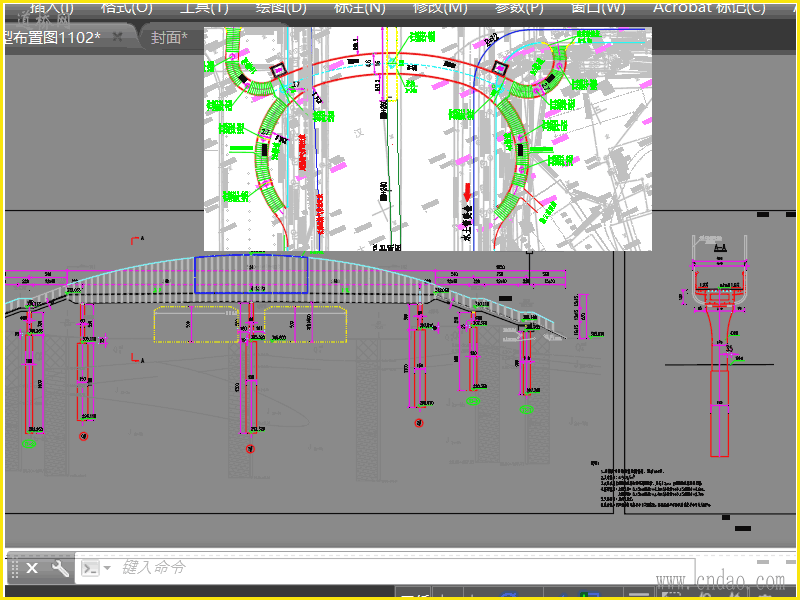The image size is (800, 600).
Task: Open the 格式(O) menu
Action: click(128, 7)
